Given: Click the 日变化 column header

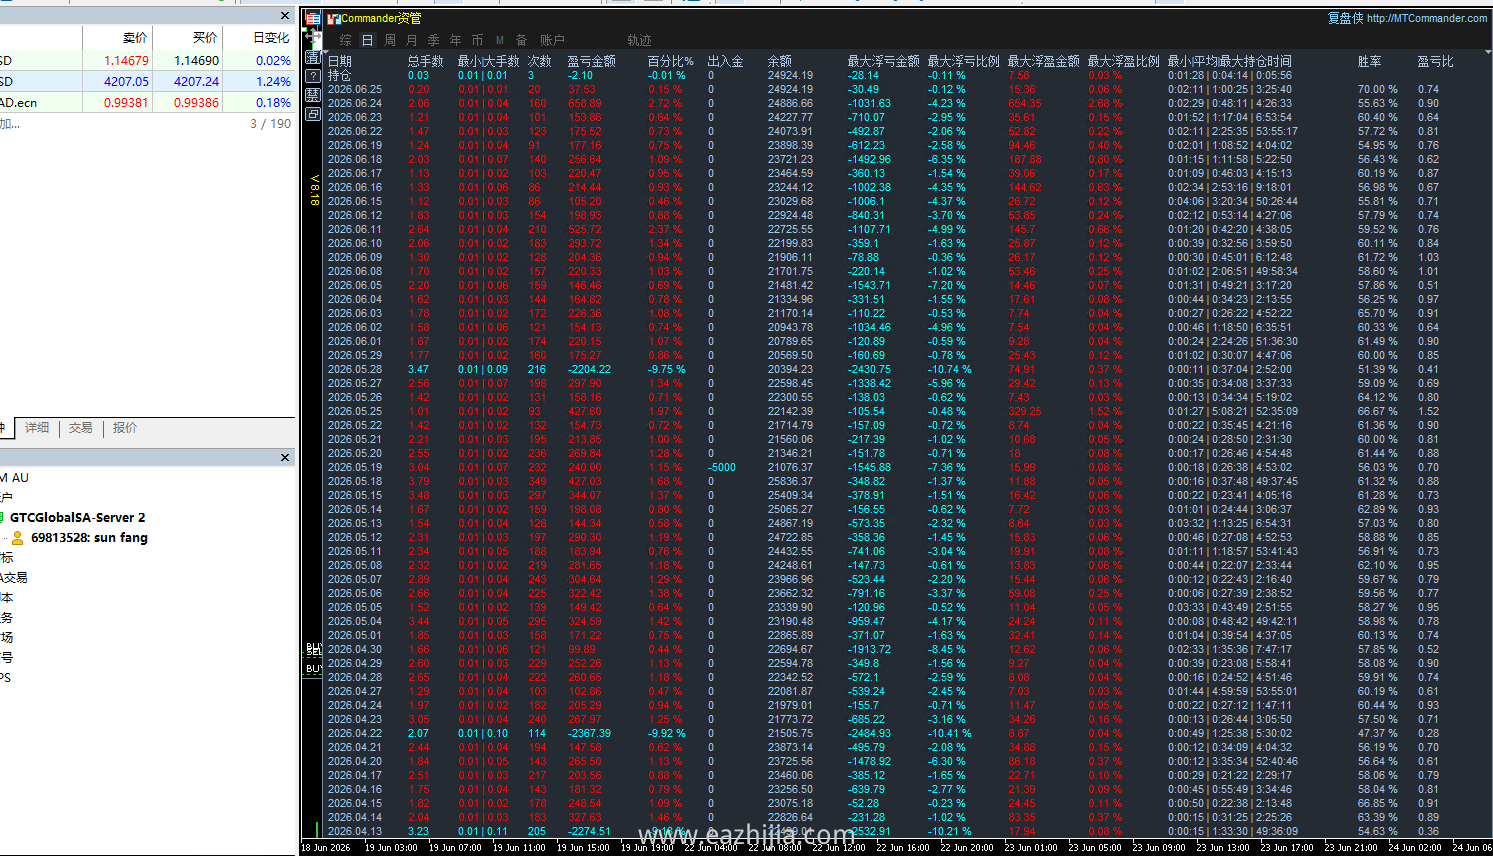Looking at the screenshot, I should [271, 37].
